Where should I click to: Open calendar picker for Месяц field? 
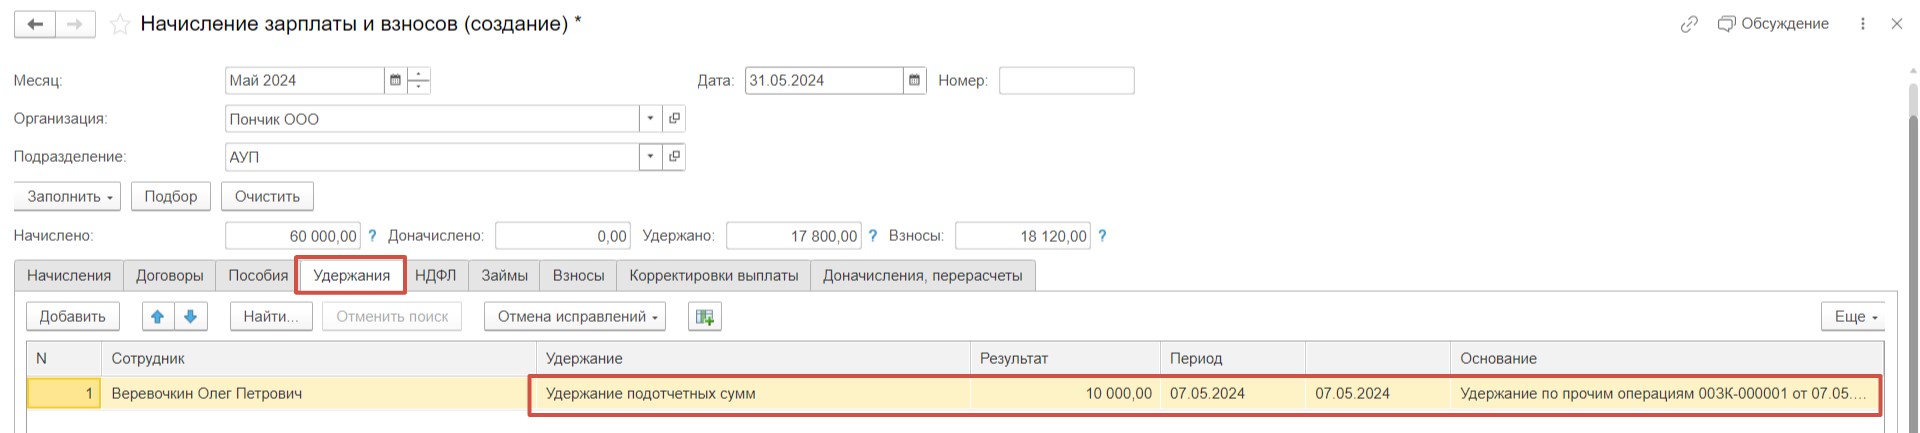[395, 80]
